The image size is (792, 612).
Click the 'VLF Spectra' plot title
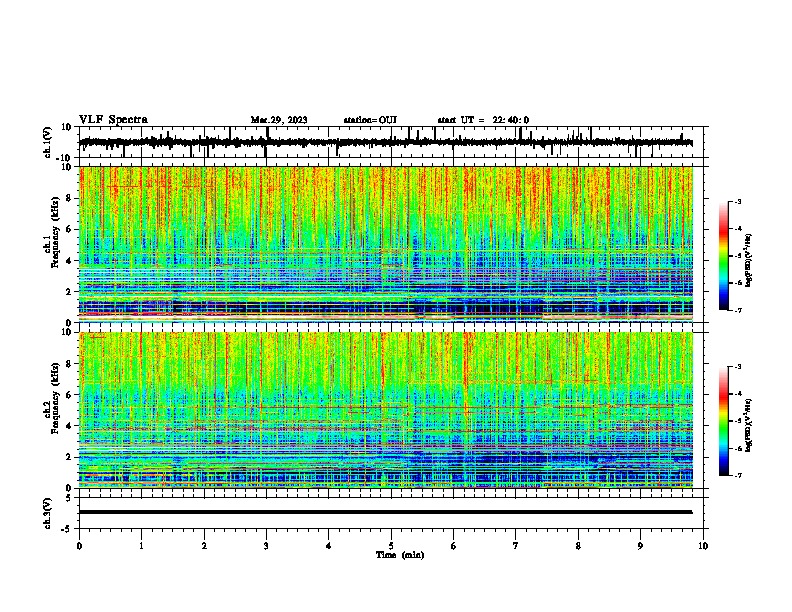pos(113,120)
